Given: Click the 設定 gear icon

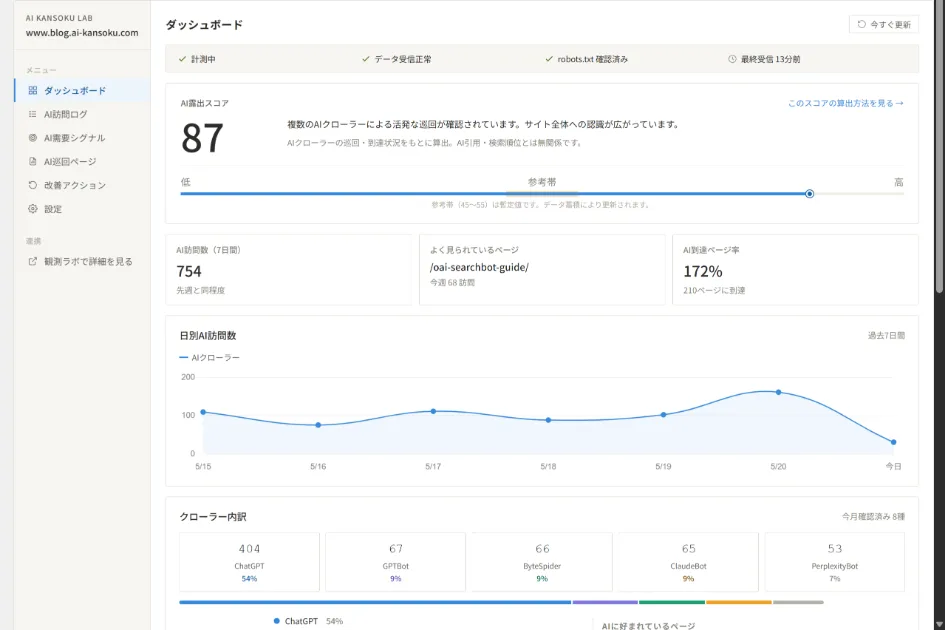Looking at the screenshot, I should pyautogui.click(x=33, y=209).
